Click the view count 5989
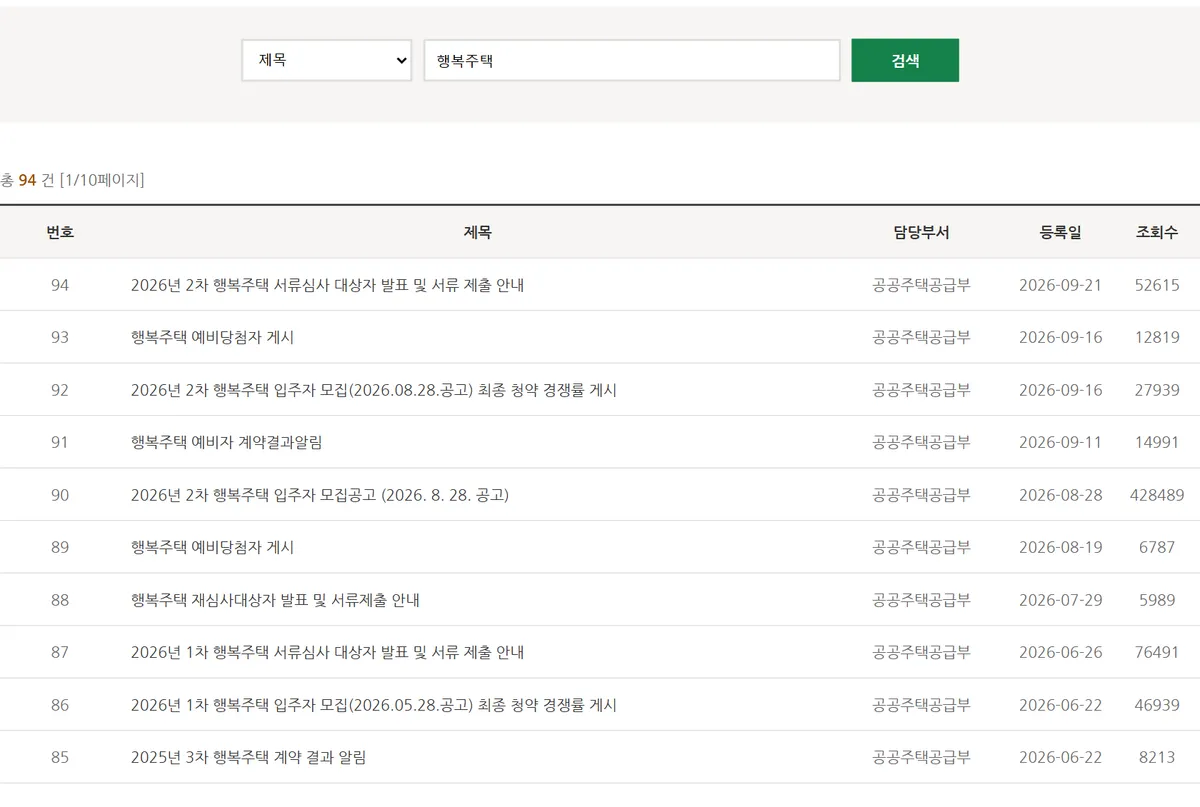1200x807 pixels. tap(1157, 600)
